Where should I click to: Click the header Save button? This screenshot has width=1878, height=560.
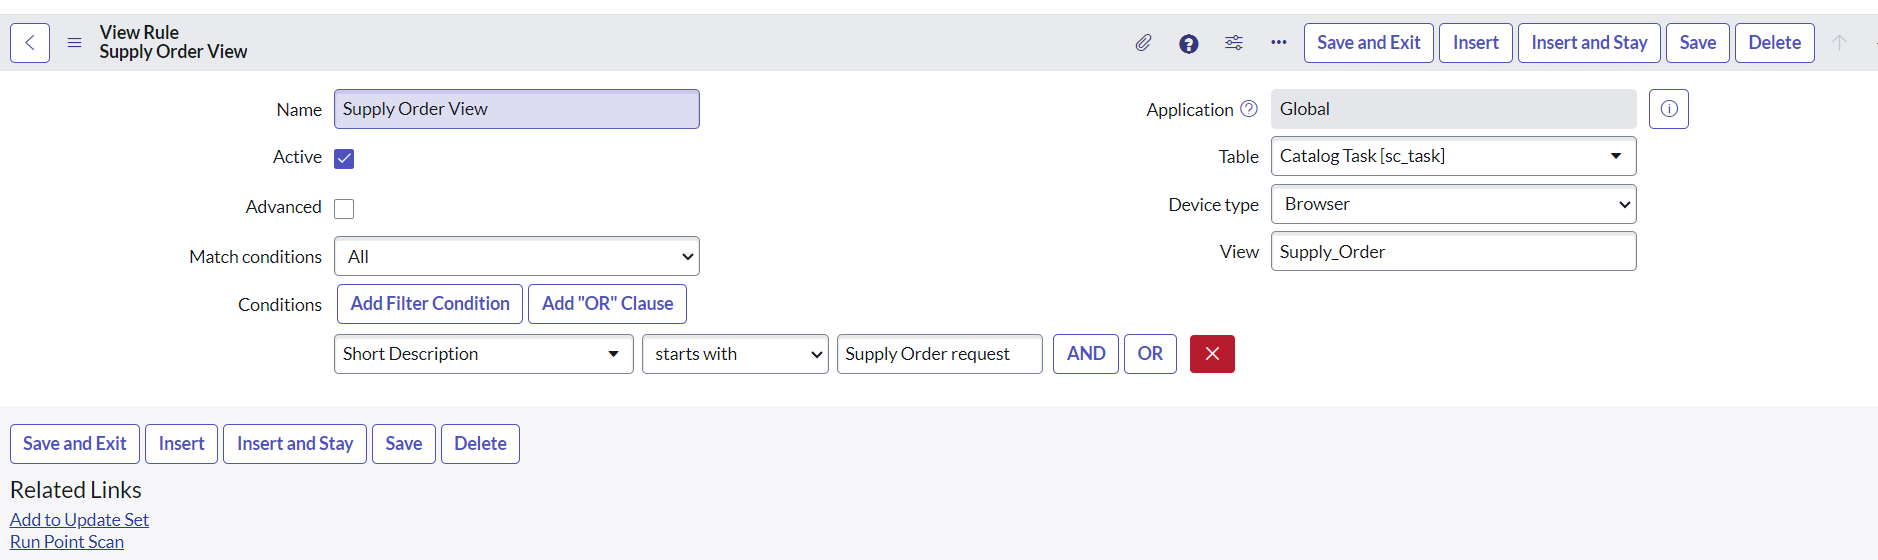[1698, 43]
